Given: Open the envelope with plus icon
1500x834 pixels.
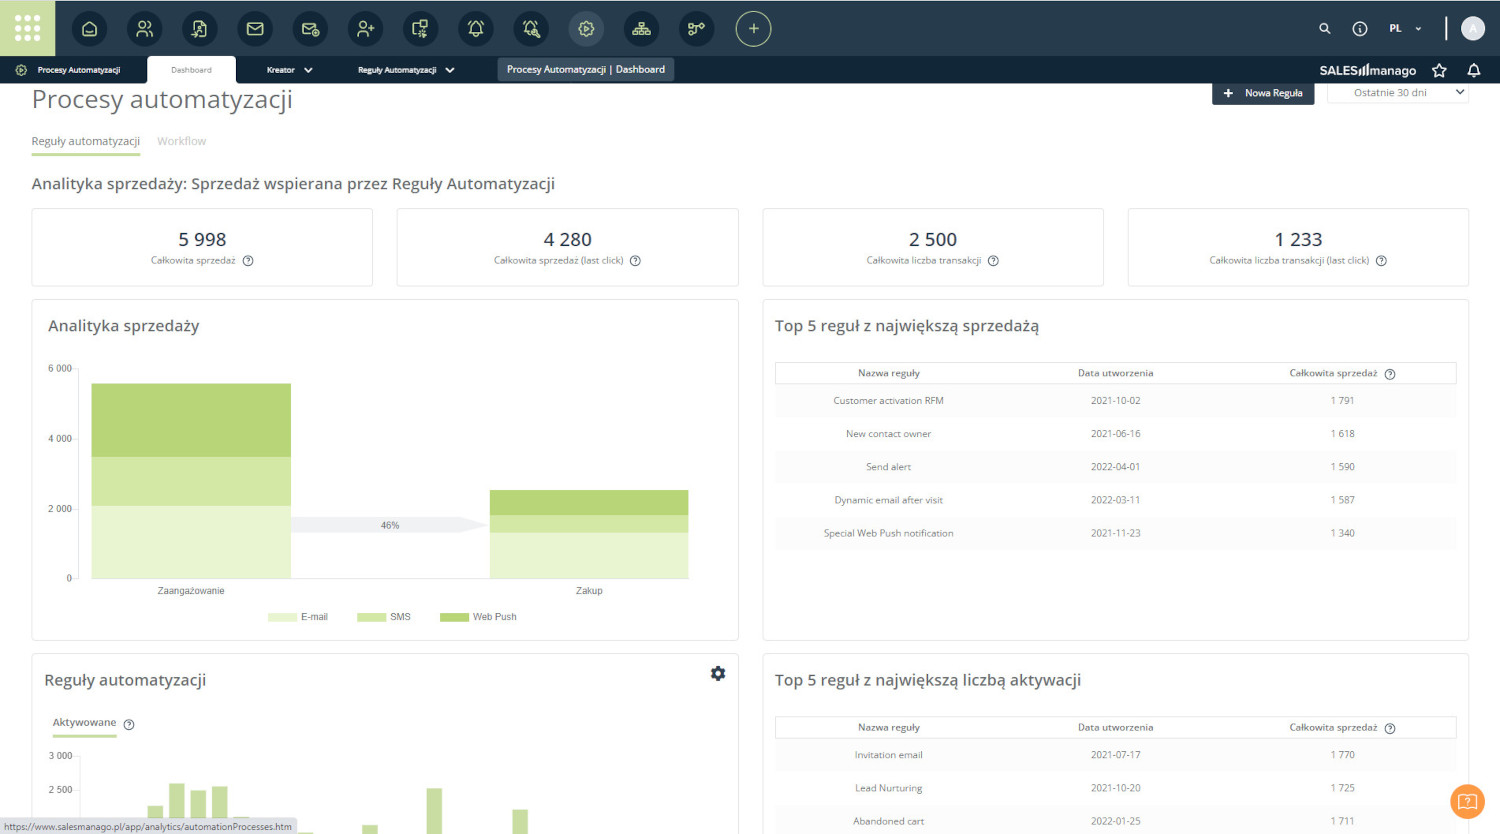Looking at the screenshot, I should click(310, 29).
